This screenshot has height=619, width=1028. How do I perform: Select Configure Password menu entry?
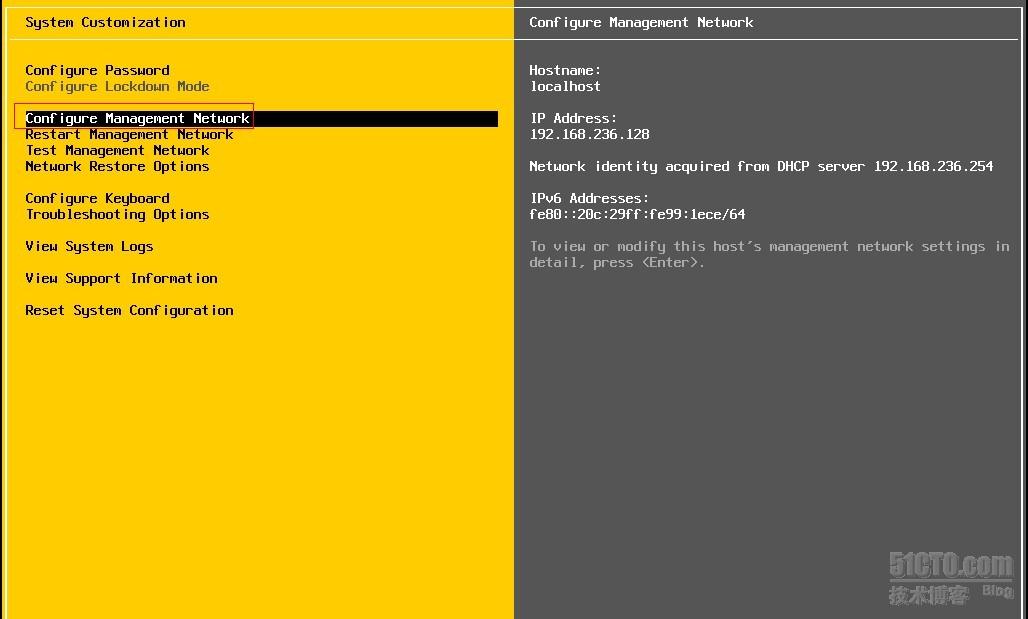[97, 70]
